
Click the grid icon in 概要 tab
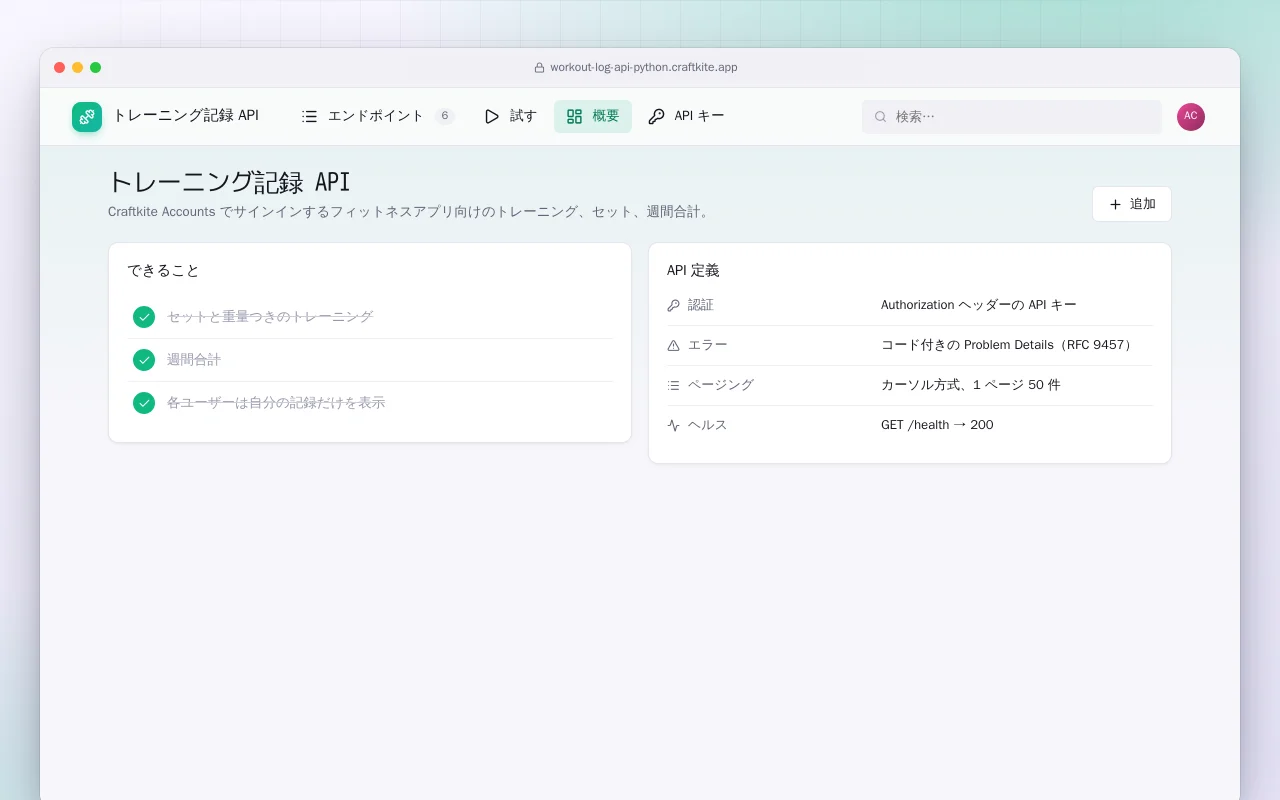coord(574,116)
